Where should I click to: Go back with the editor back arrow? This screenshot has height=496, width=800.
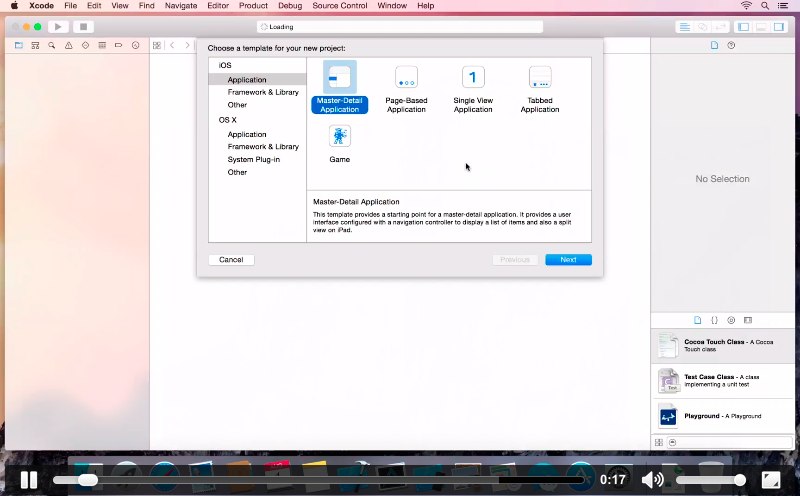(172, 45)
